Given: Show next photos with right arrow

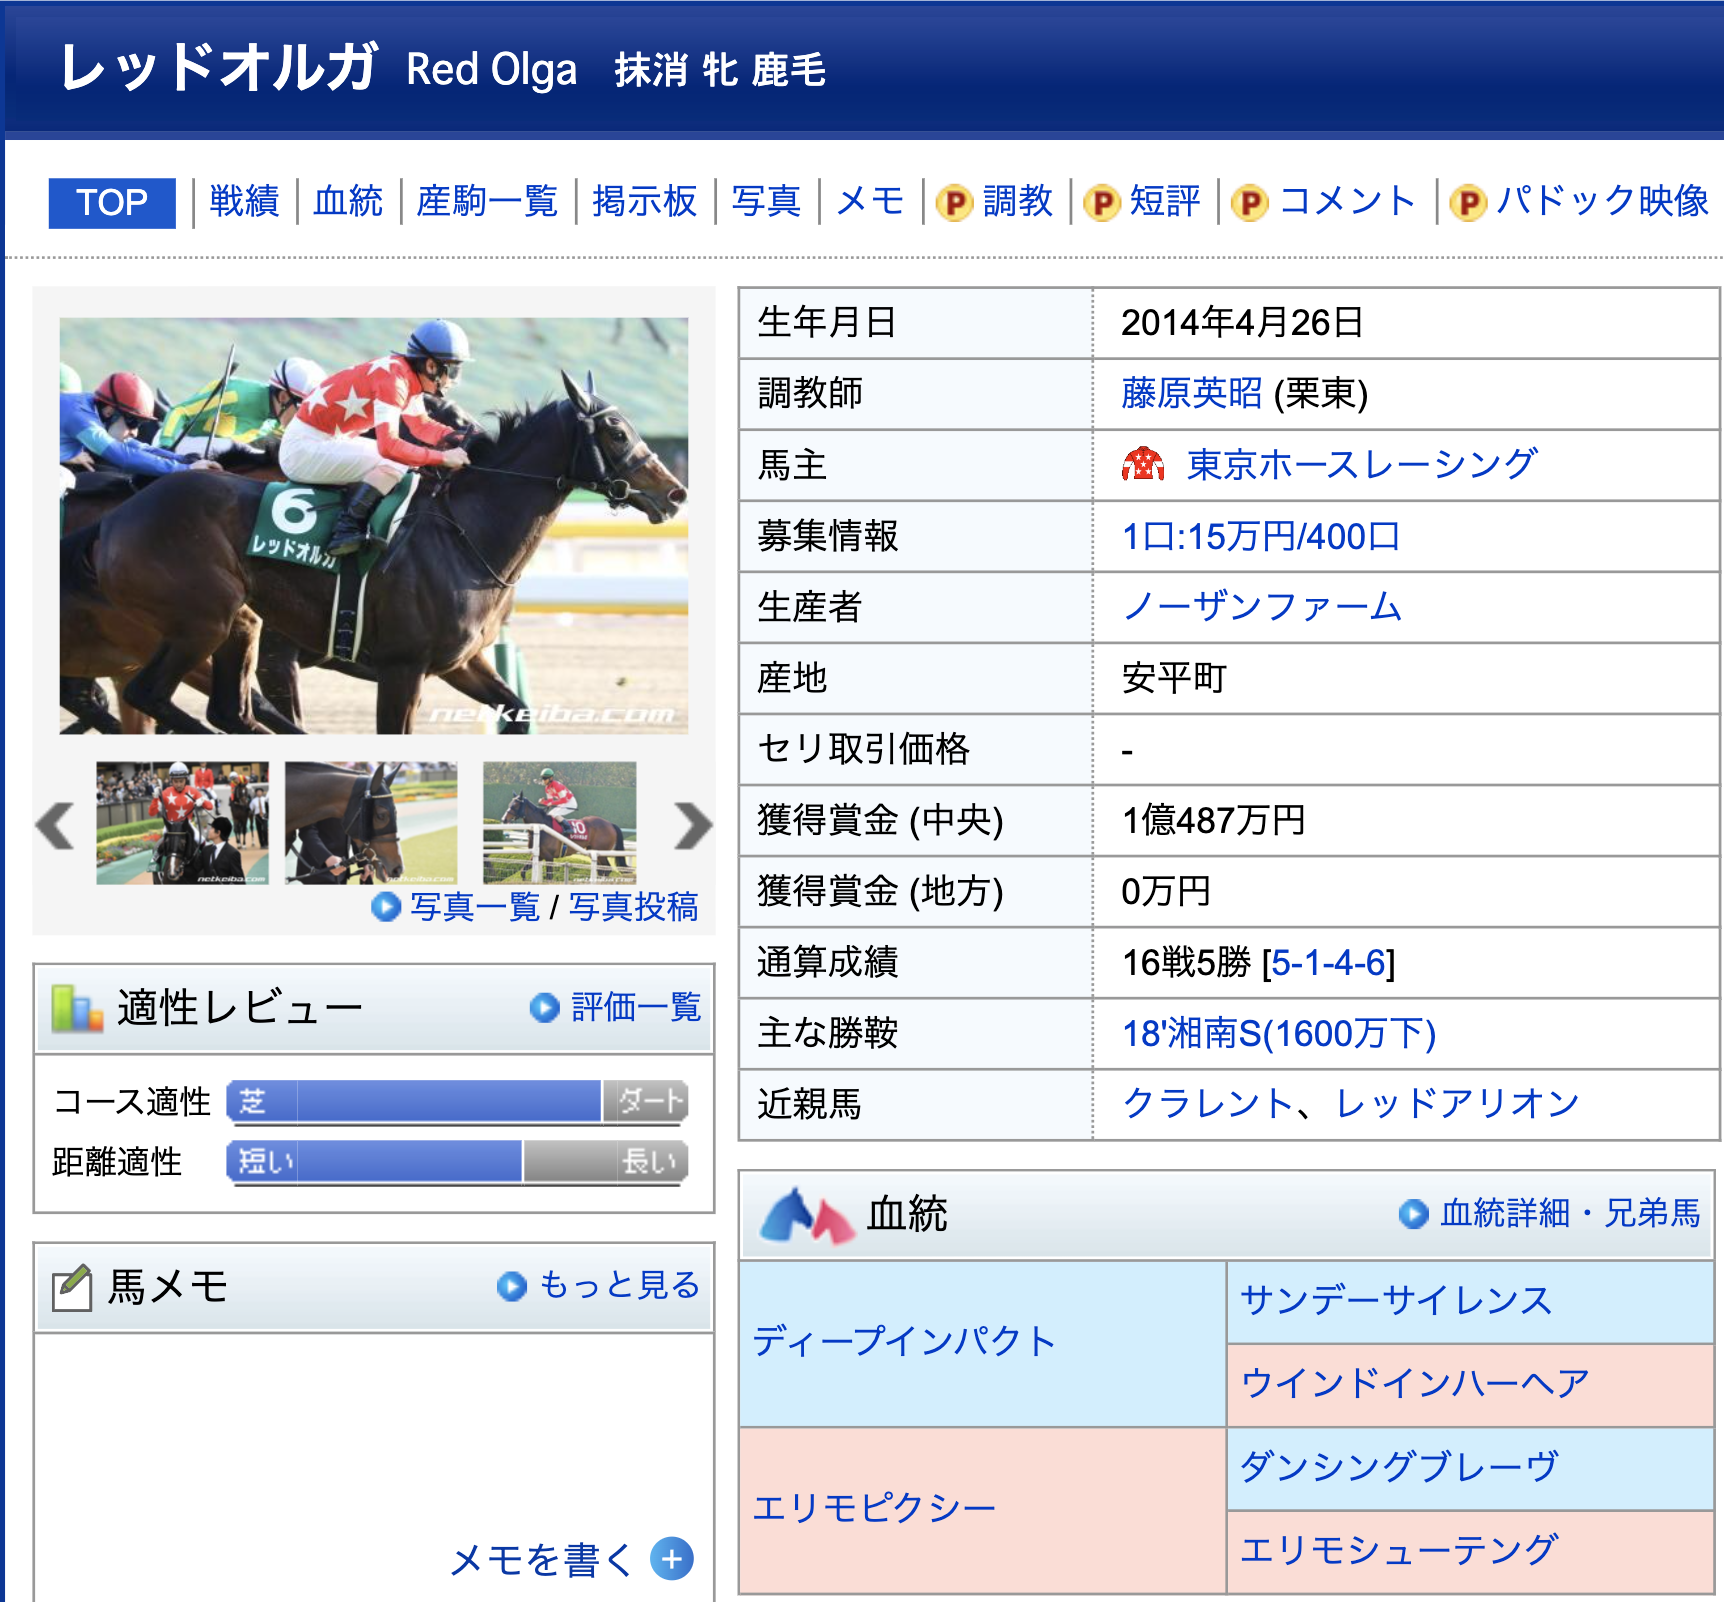Looking at the screenshot, I should tap(692, 825).
